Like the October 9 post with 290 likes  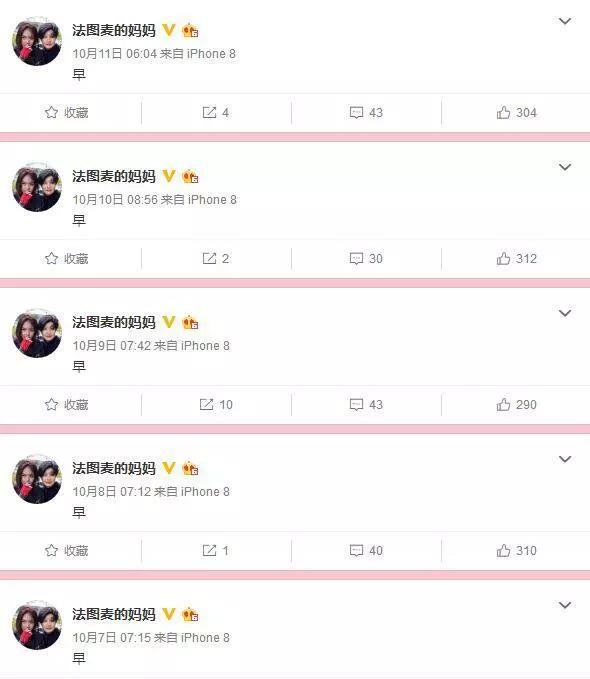point(516,404)
